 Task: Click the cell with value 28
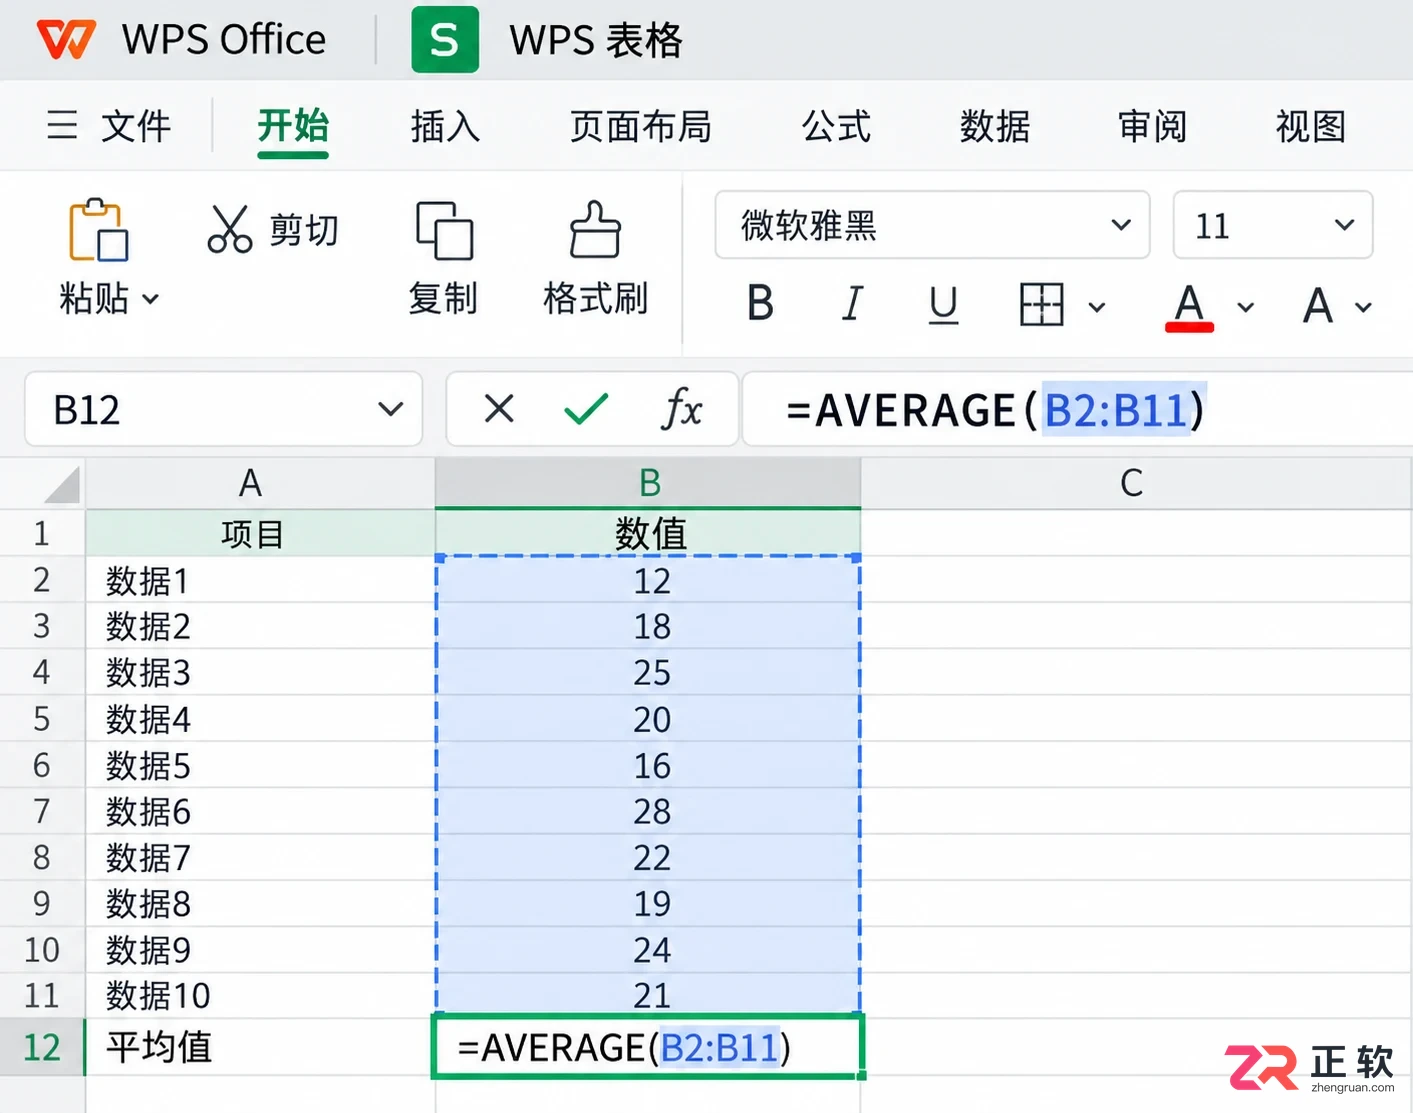tap(648, 811)
